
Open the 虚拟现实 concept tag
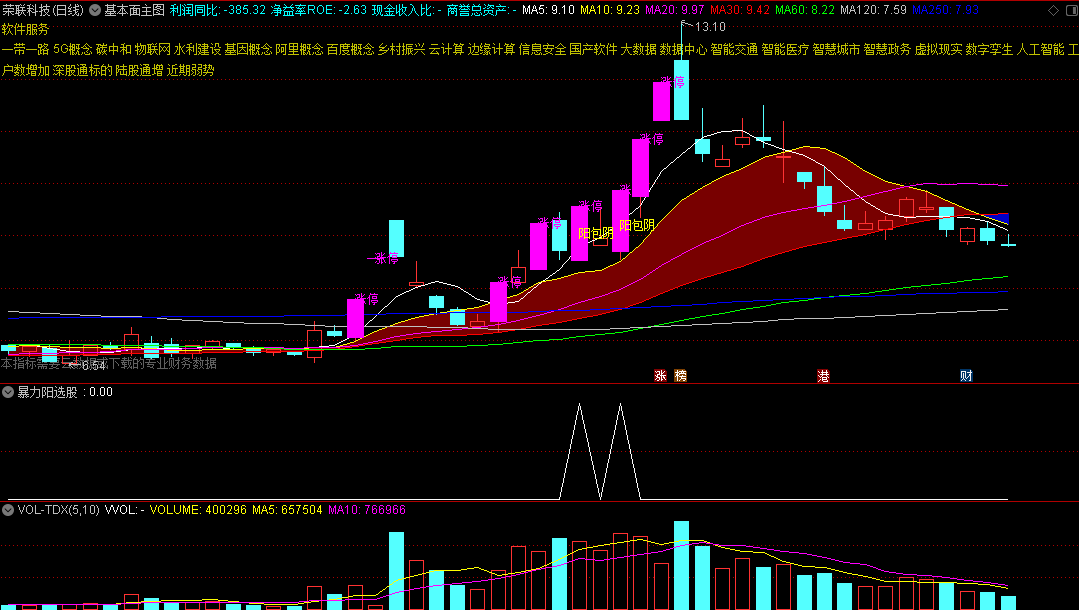(938, 50)
